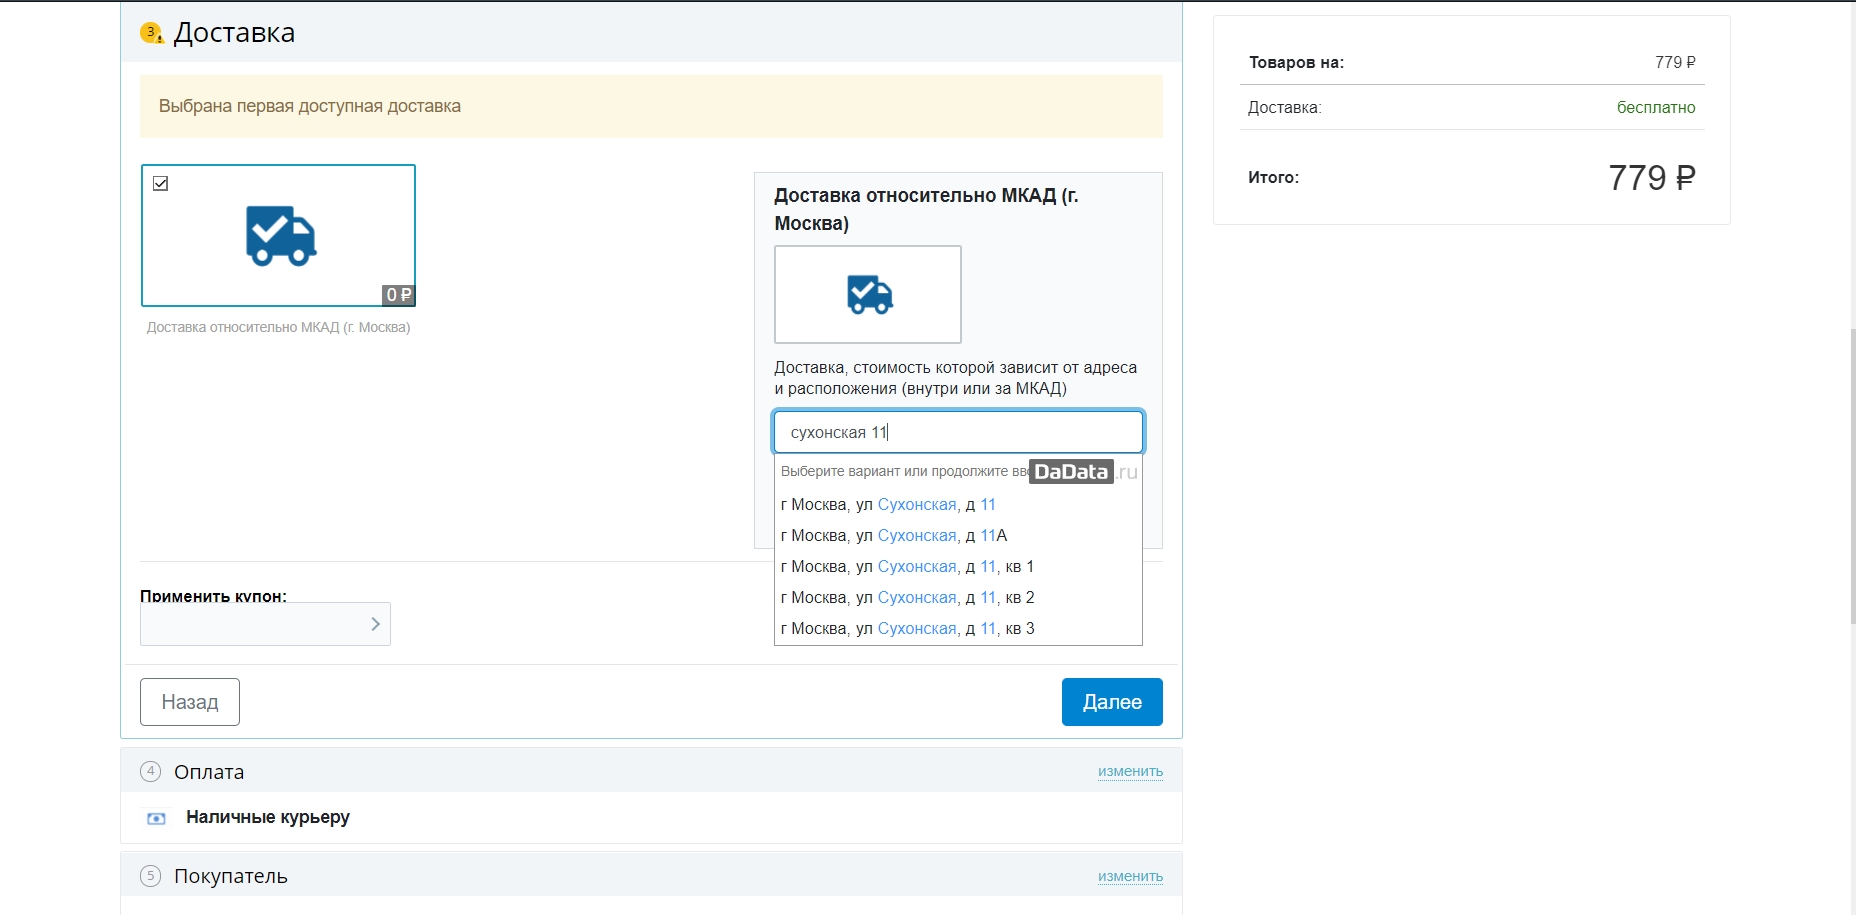The image size is (1856, 915).
Task: Select suggestion Сухонская, д 11А
Action: pos(893,536)
